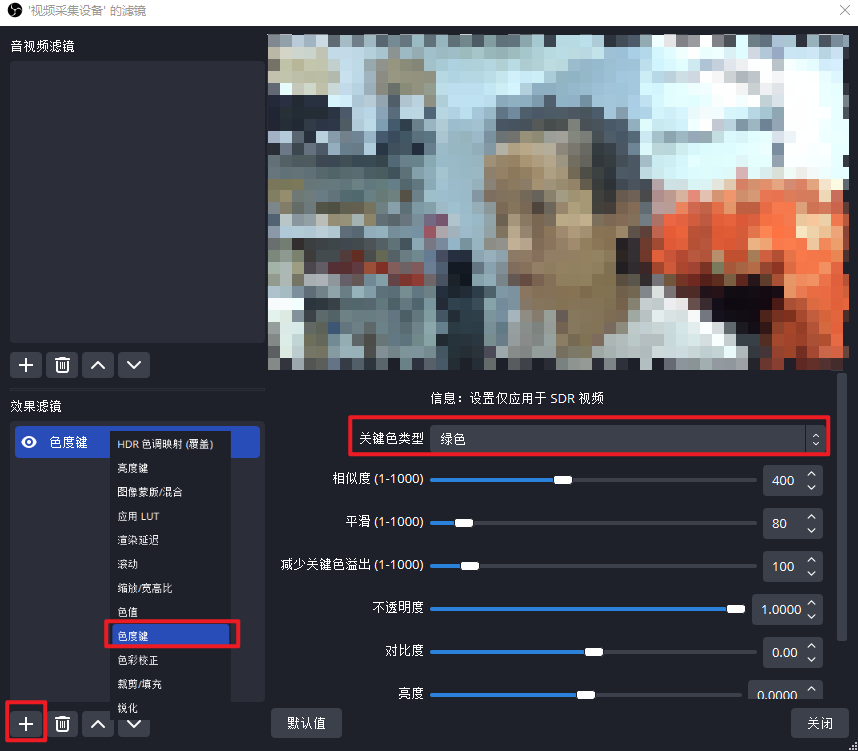Click the plus button under effect filters
The image size is (858, 751).
pos(26,723)
